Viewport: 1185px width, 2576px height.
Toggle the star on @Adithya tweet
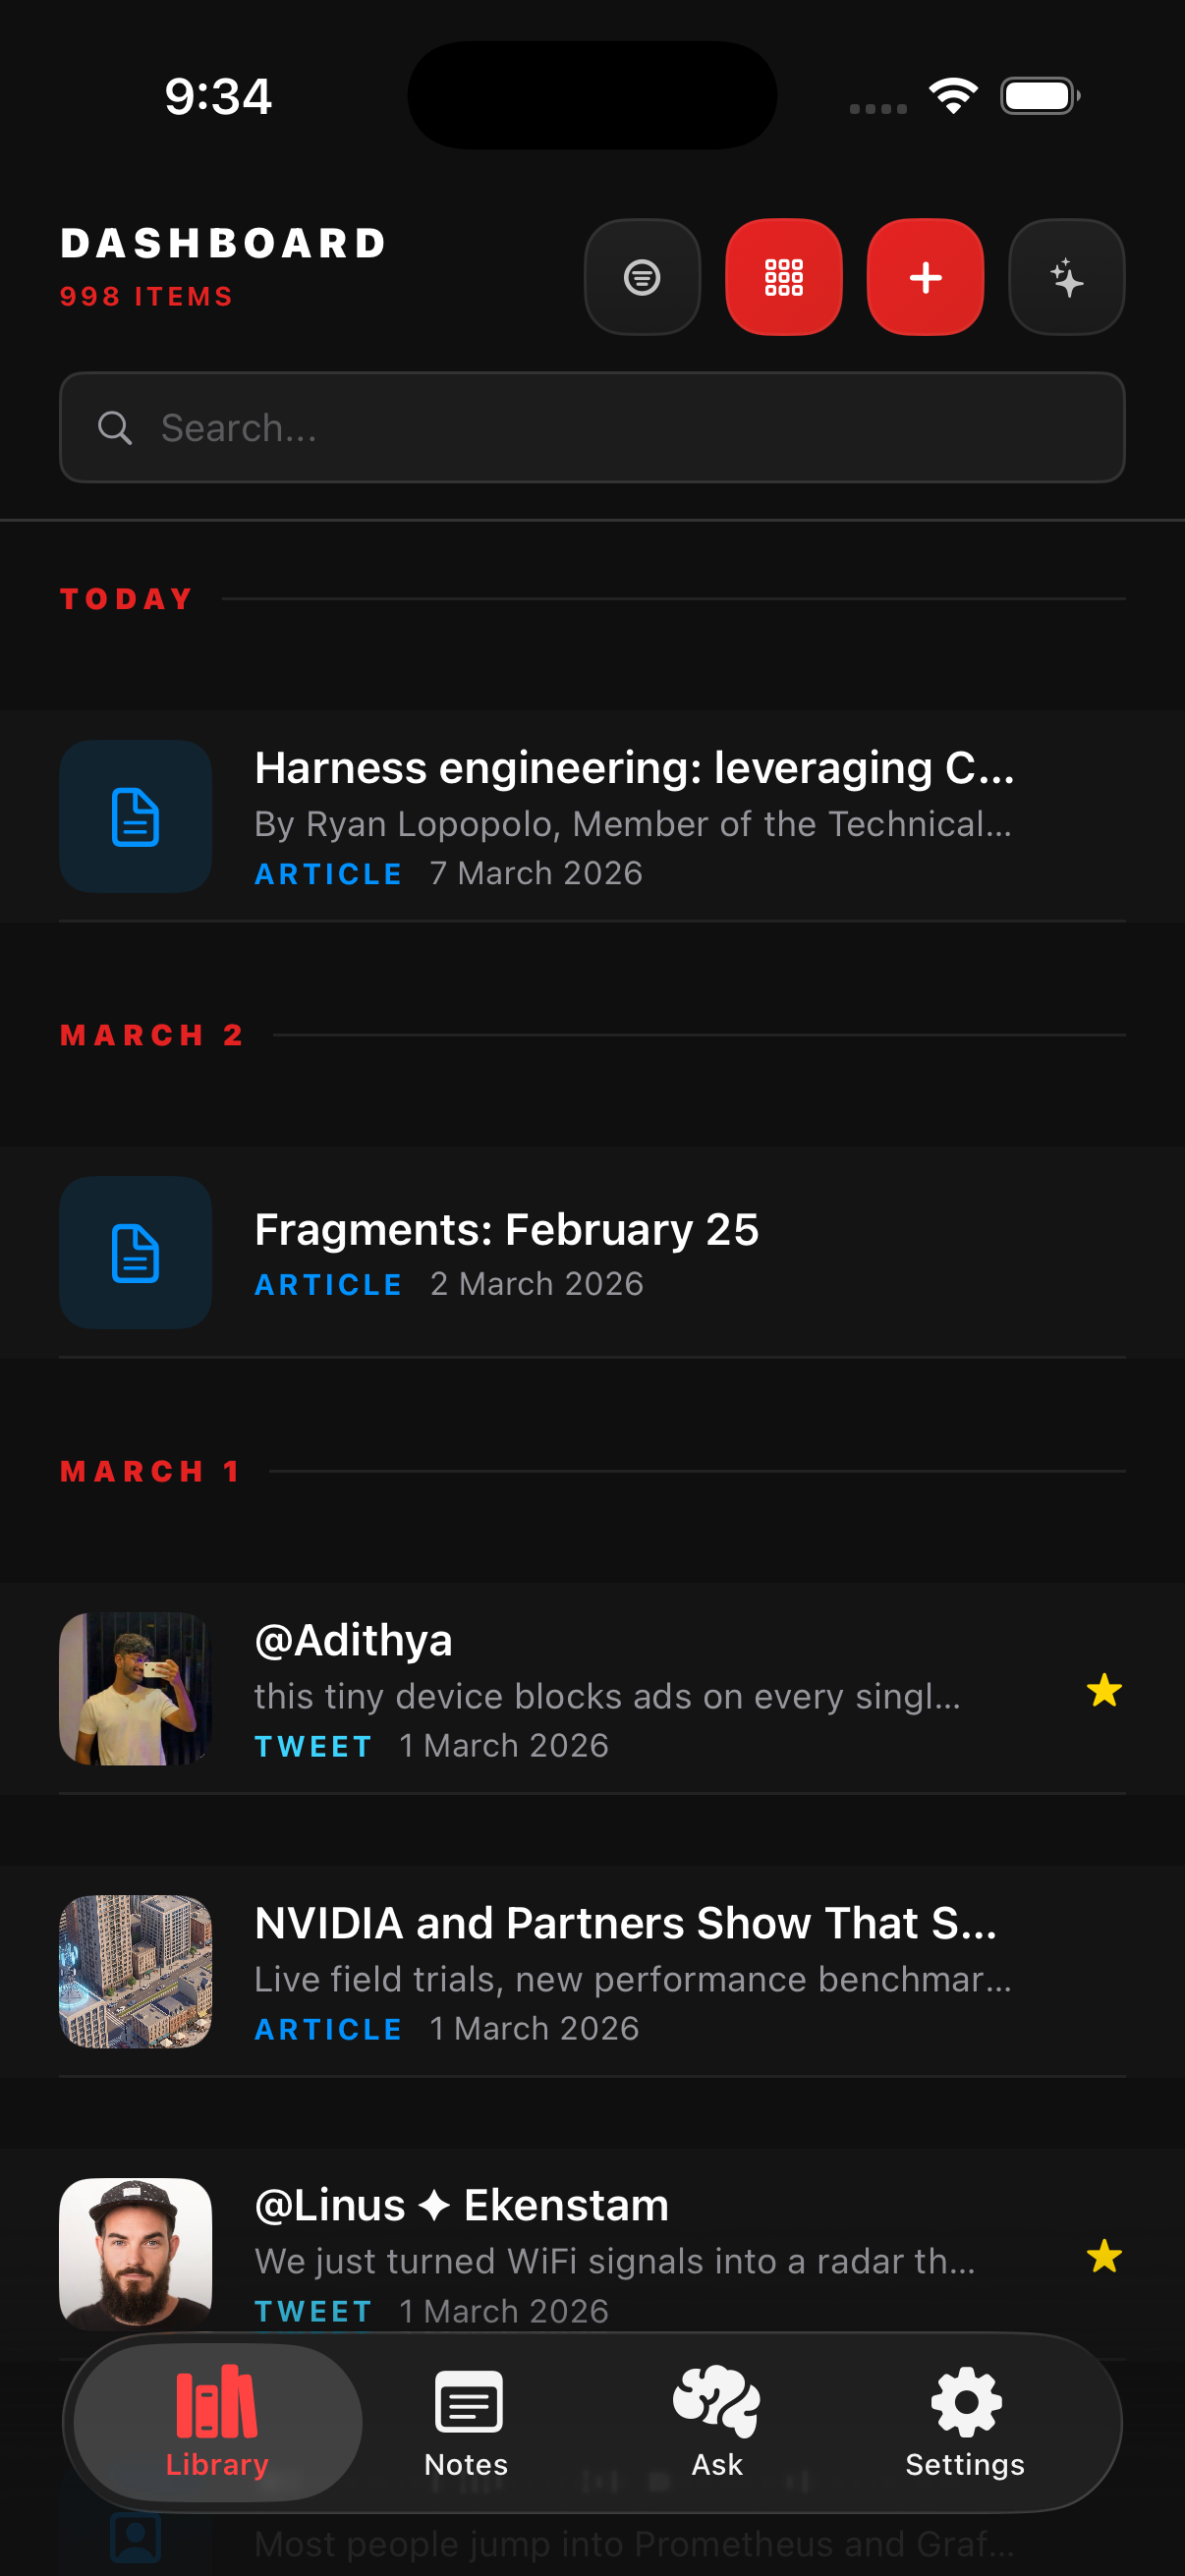1104,1690
